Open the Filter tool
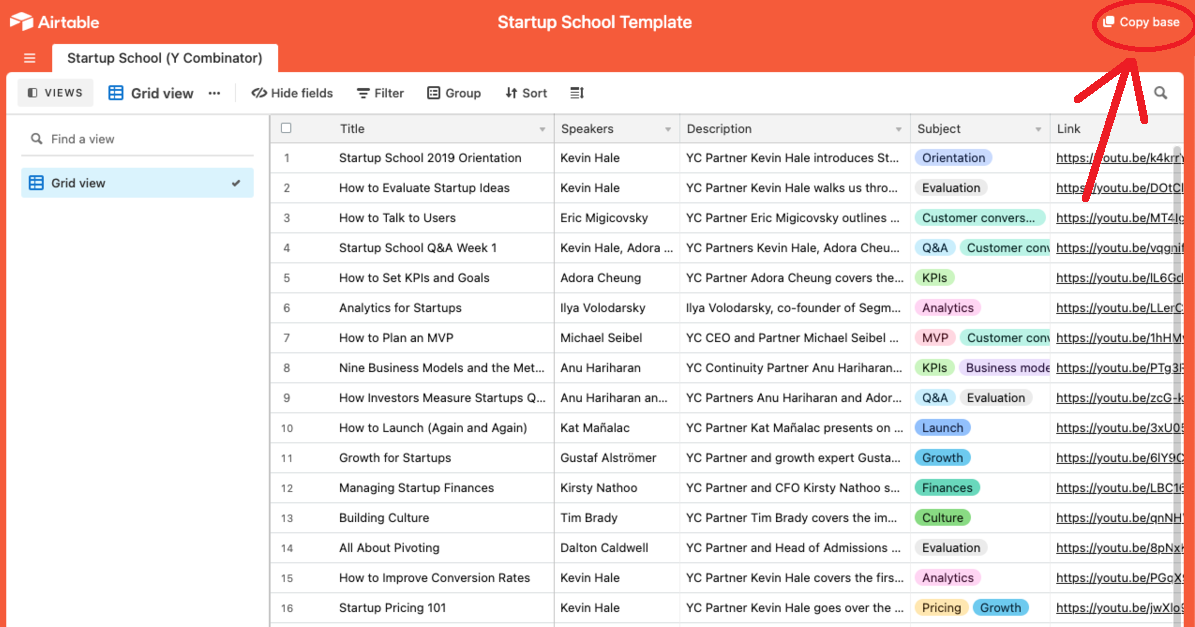 click(380, 93)
